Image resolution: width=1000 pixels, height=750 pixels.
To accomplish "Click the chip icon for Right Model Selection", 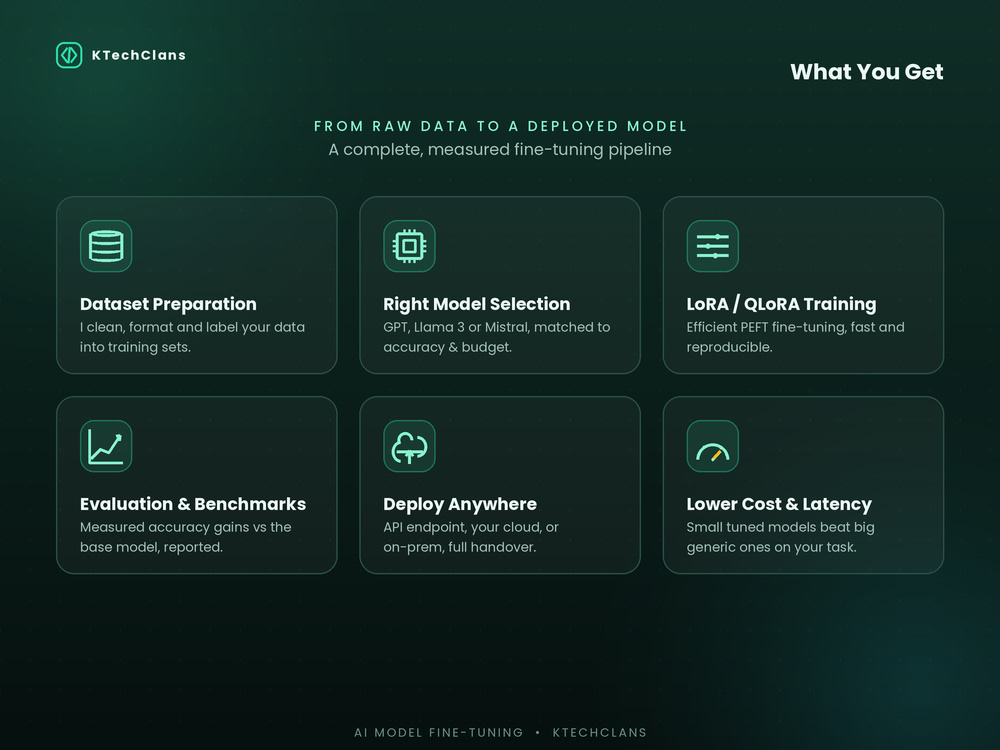I will pos(409,246).
